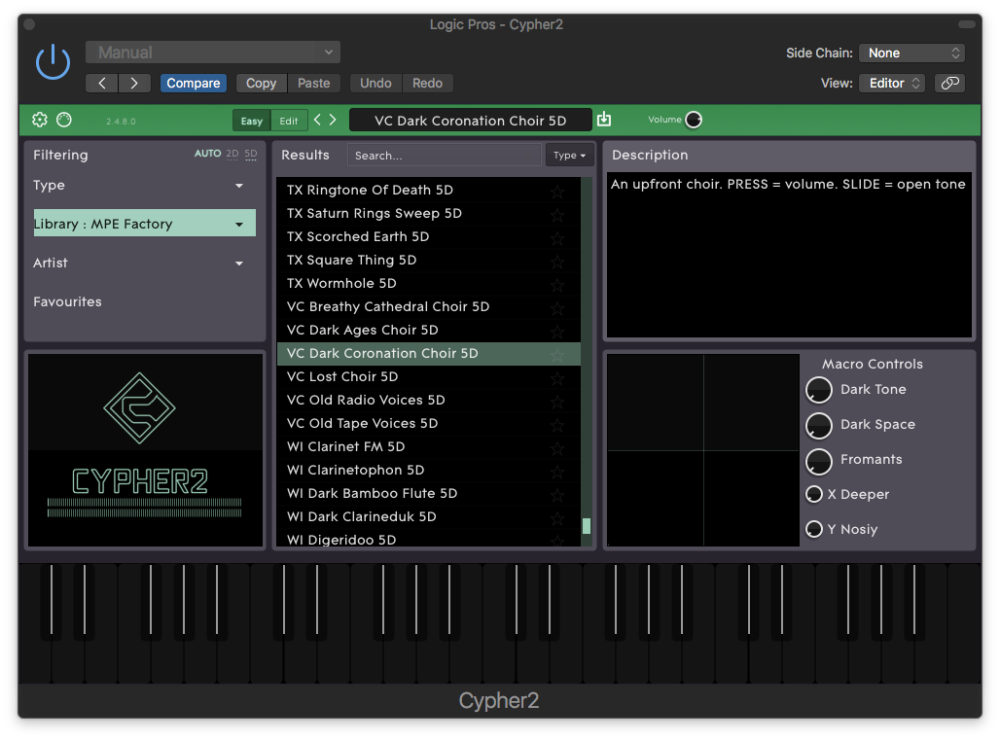Switch to Edit mode
The image size is (1000, 740).
pos(289,121)
